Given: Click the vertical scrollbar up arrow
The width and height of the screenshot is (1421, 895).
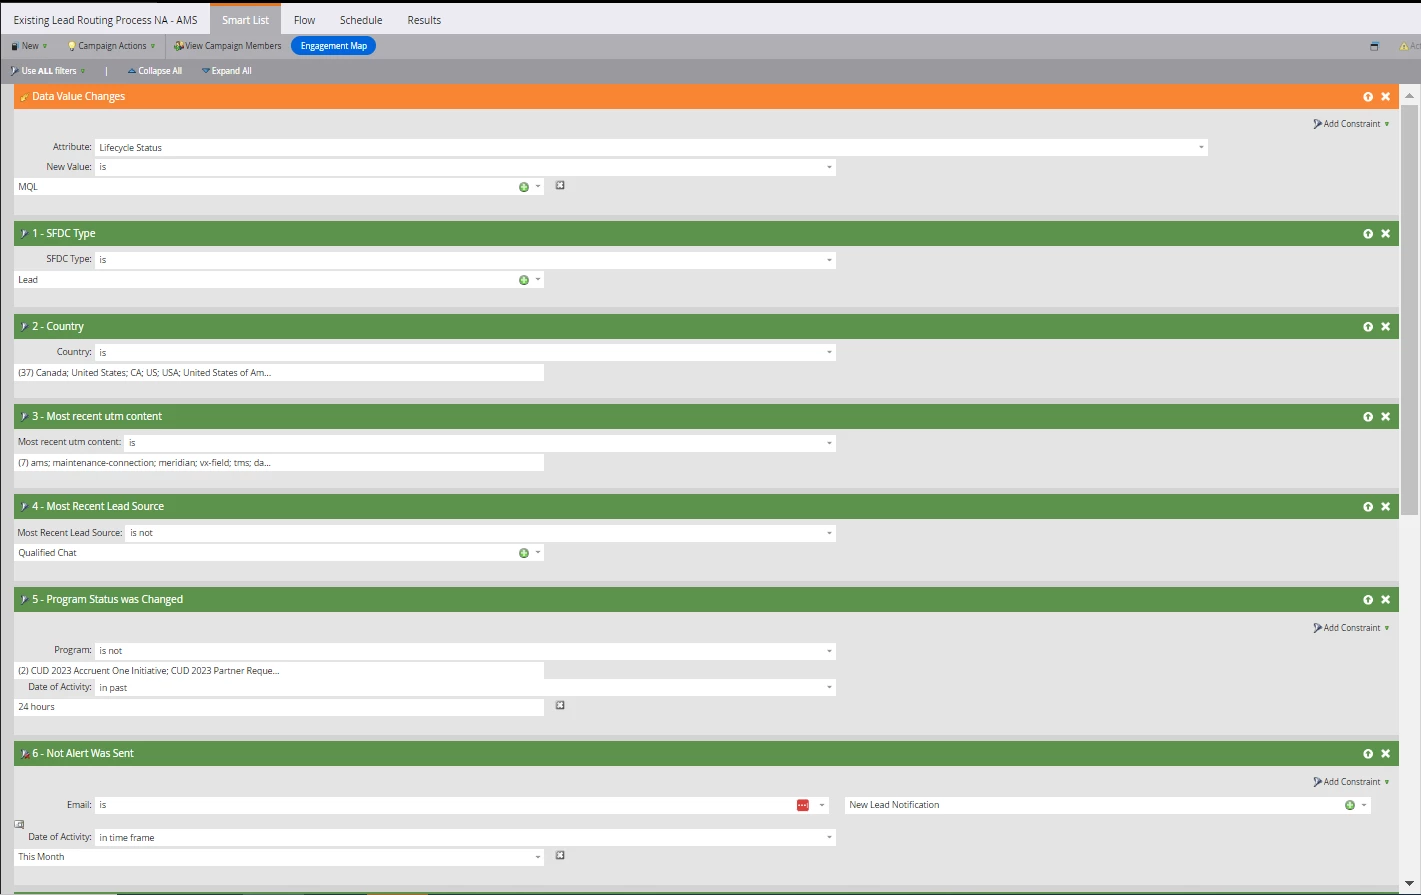Looking at the screenshot, I should pyautogui.click(x=1410, y=95).
